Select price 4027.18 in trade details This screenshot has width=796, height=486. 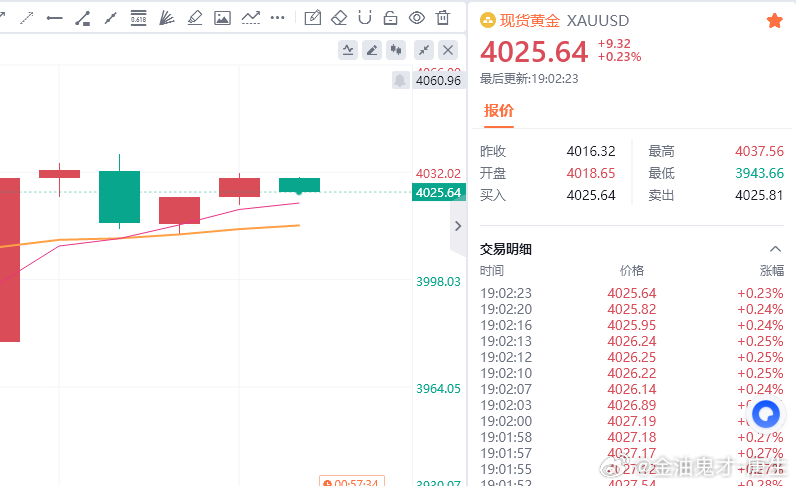tap(632, 437)
